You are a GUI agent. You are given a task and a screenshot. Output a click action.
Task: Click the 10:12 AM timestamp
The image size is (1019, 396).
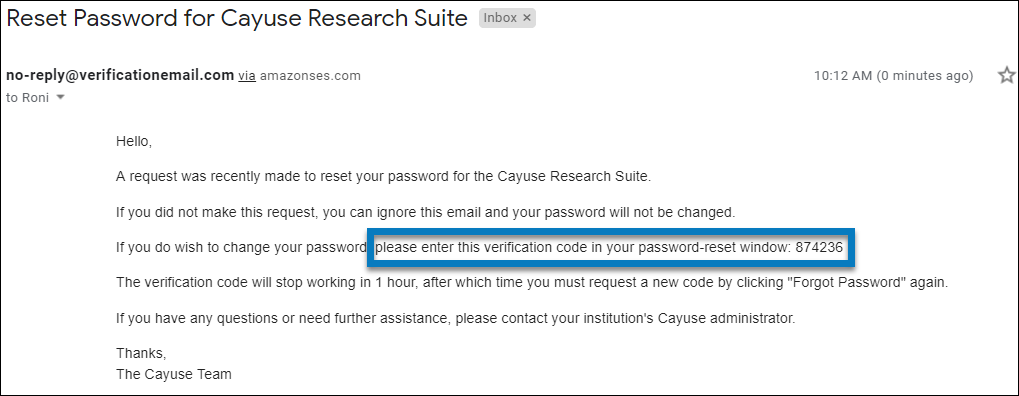844,76
